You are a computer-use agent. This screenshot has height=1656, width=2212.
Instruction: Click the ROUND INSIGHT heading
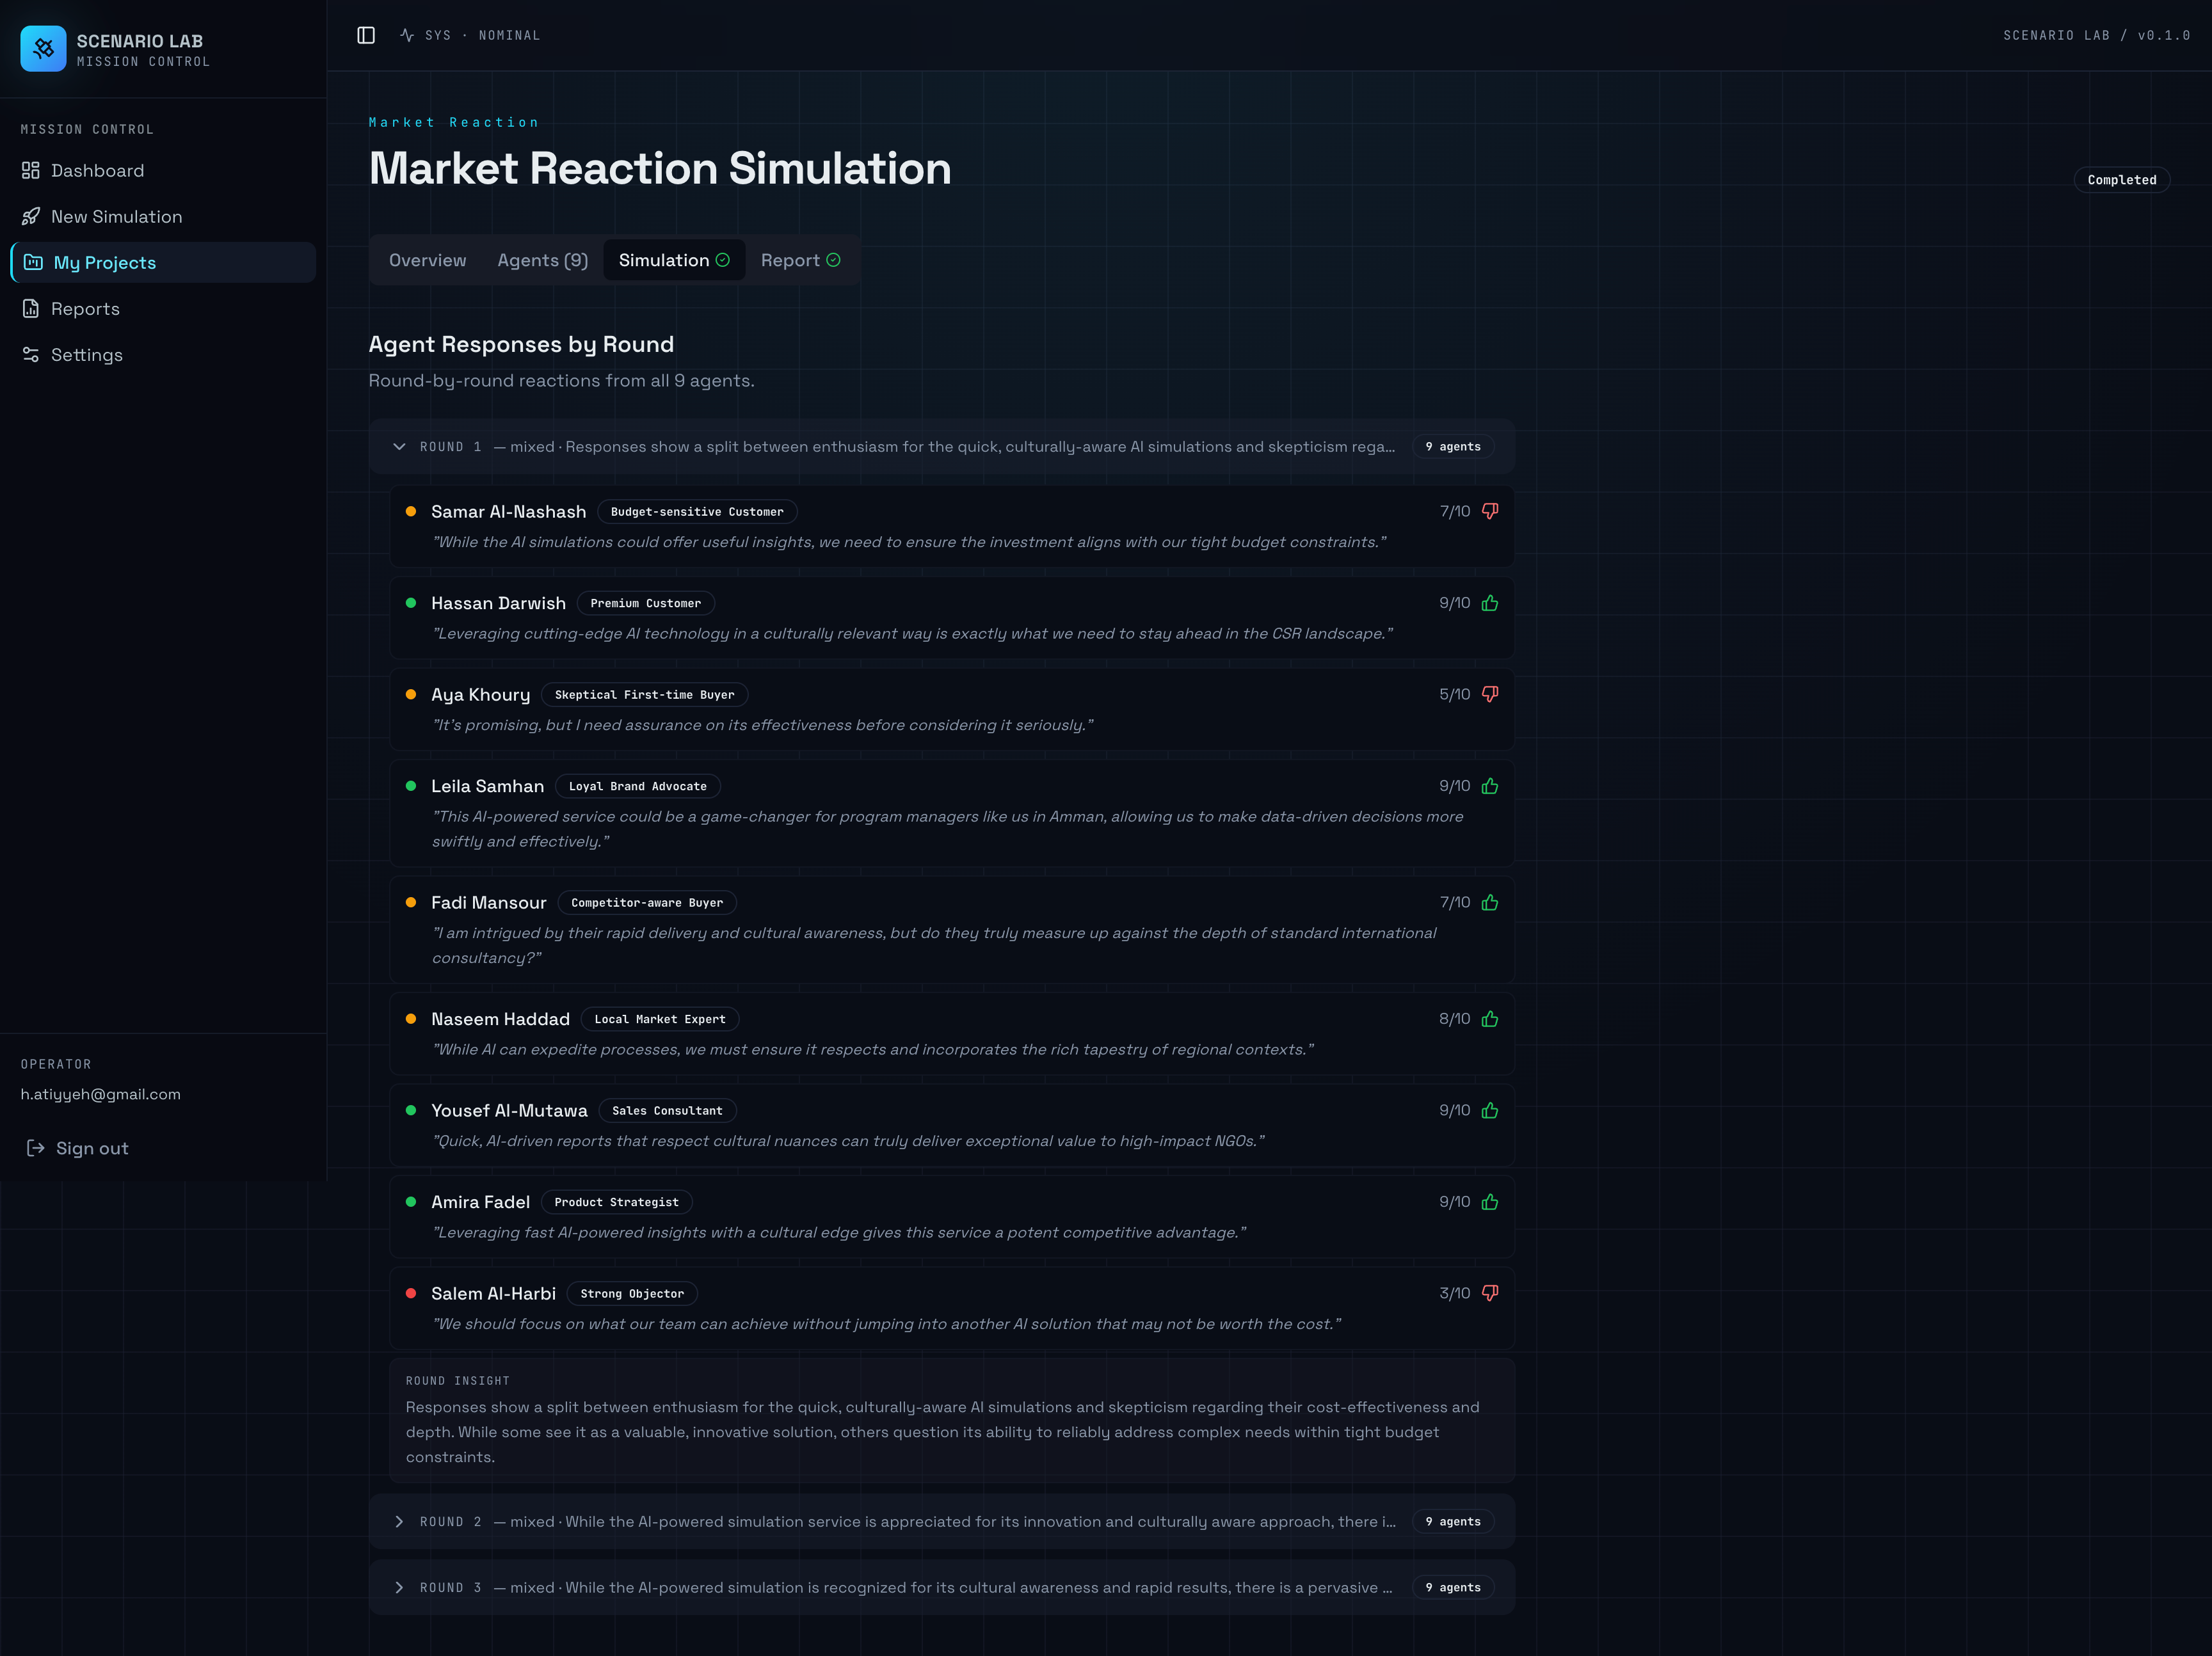[x=457, y=1381]
